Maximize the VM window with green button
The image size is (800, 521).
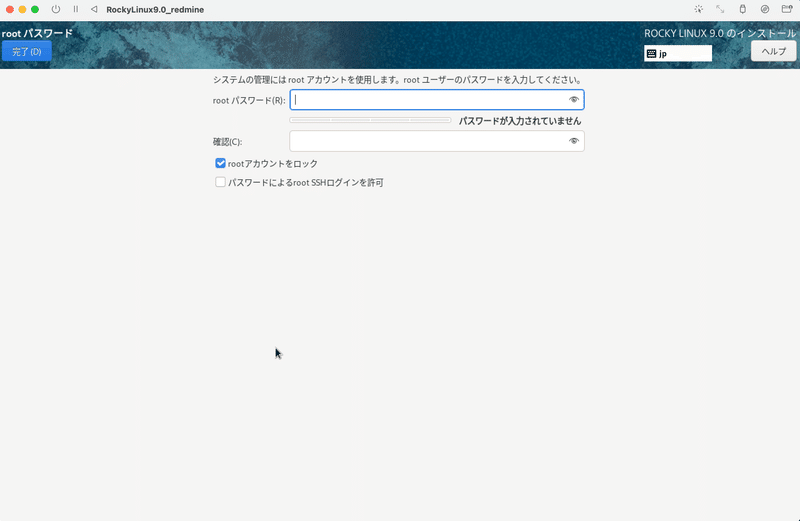35,9
